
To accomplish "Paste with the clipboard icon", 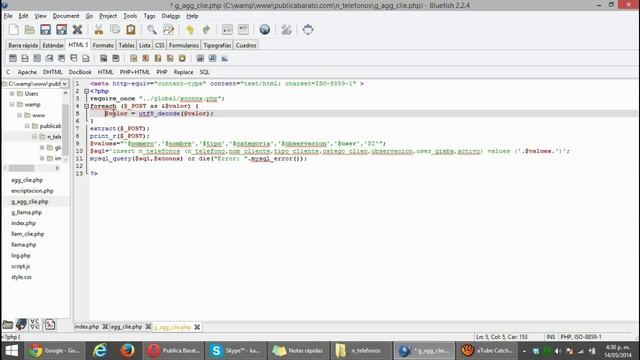I will [x=131, y=30].
